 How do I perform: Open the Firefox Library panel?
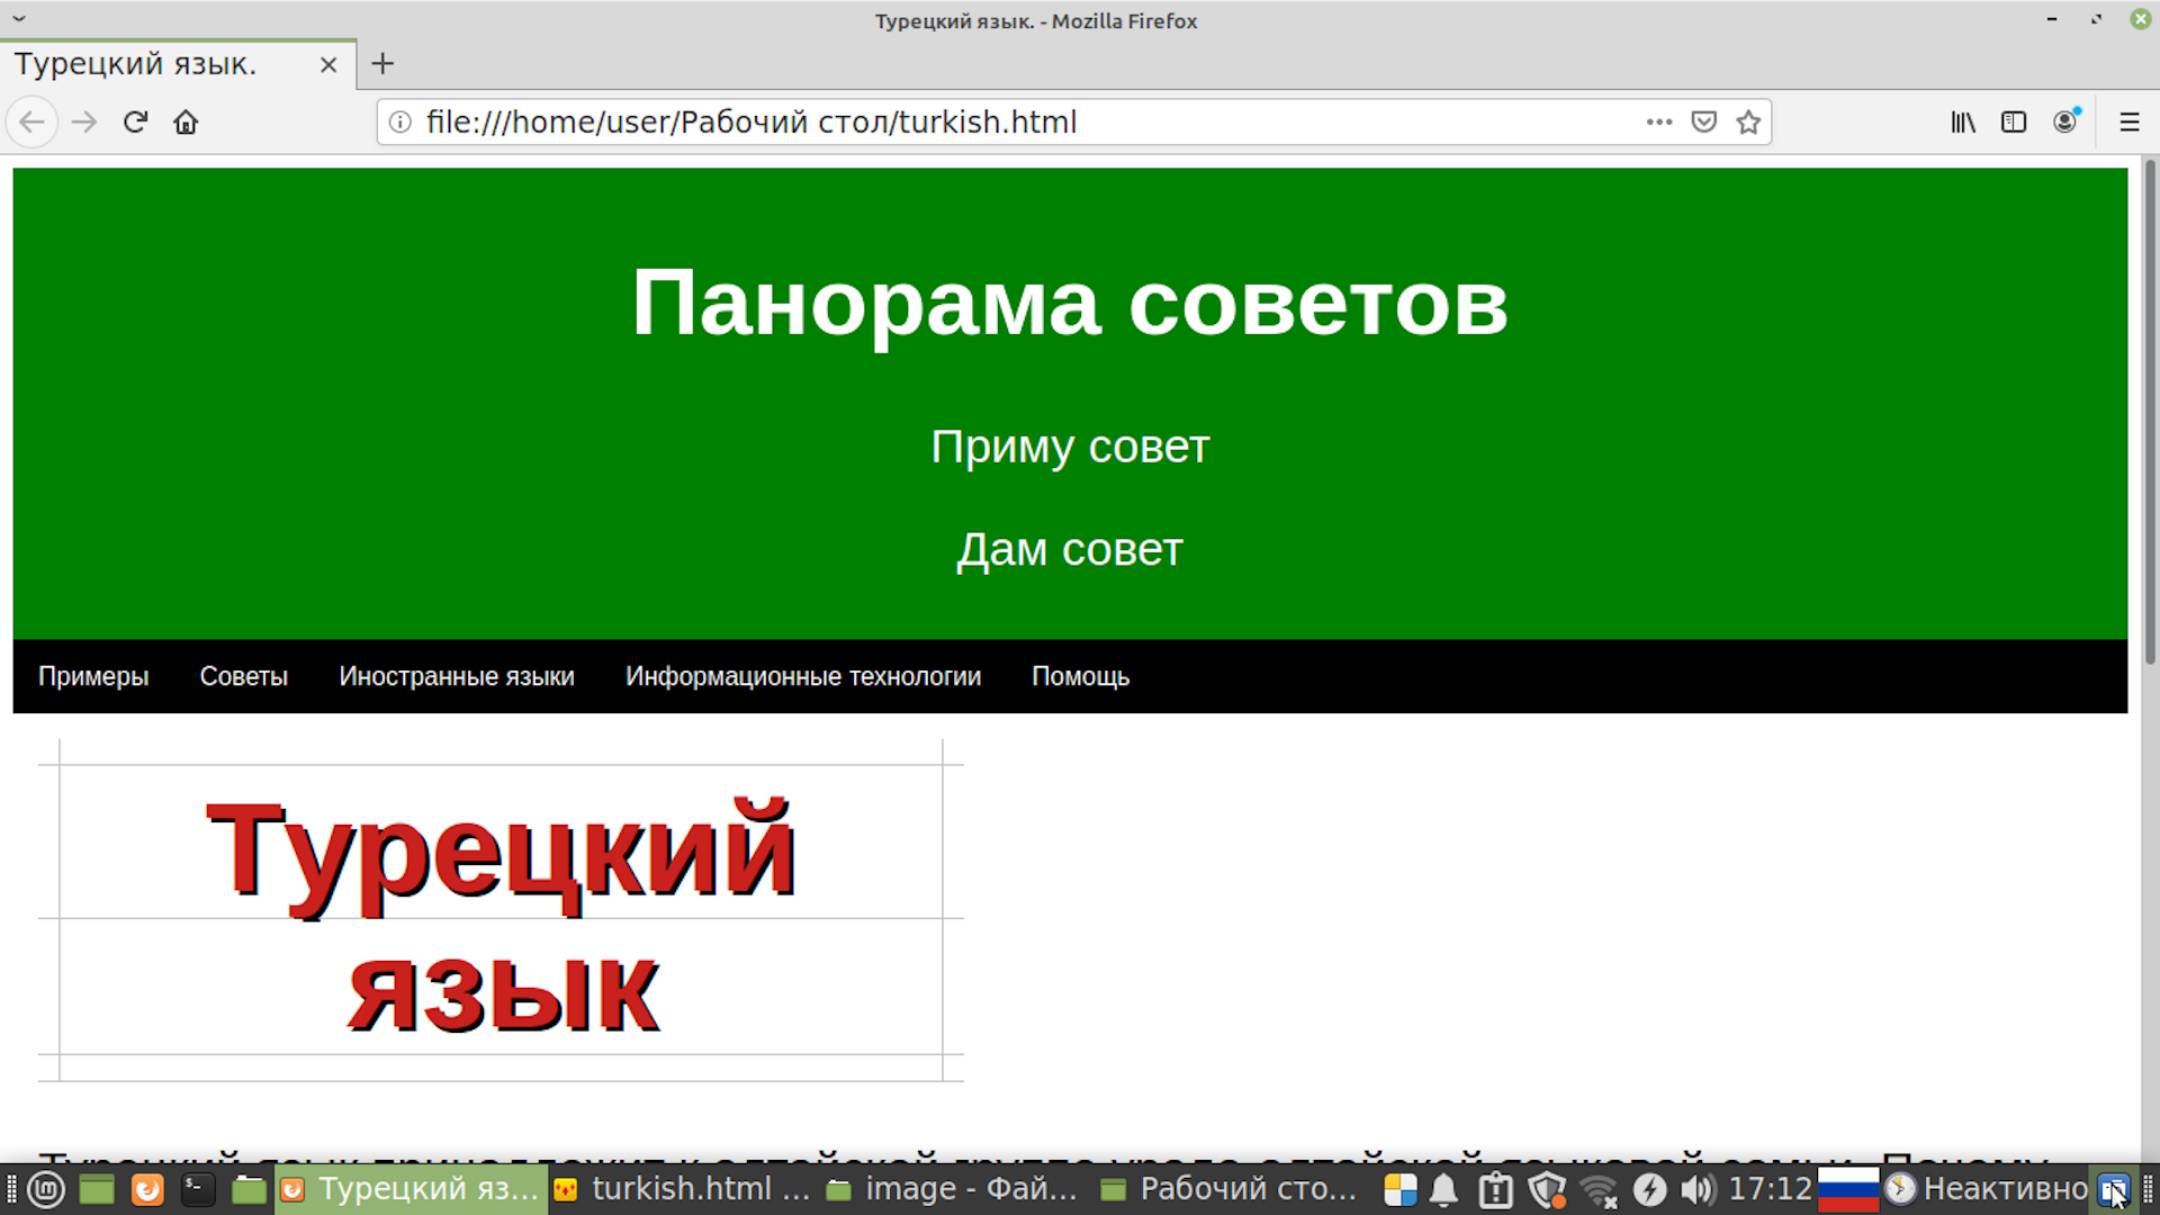[x=1963, y=121]
